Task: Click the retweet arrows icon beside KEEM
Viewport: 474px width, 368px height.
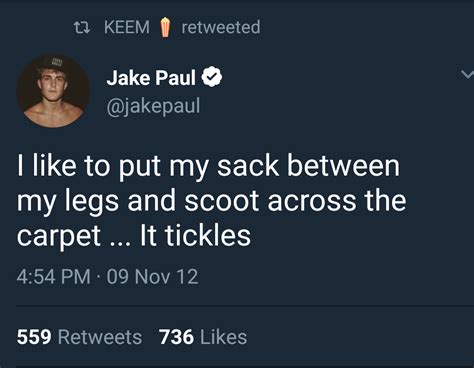Action: point(82,28)
